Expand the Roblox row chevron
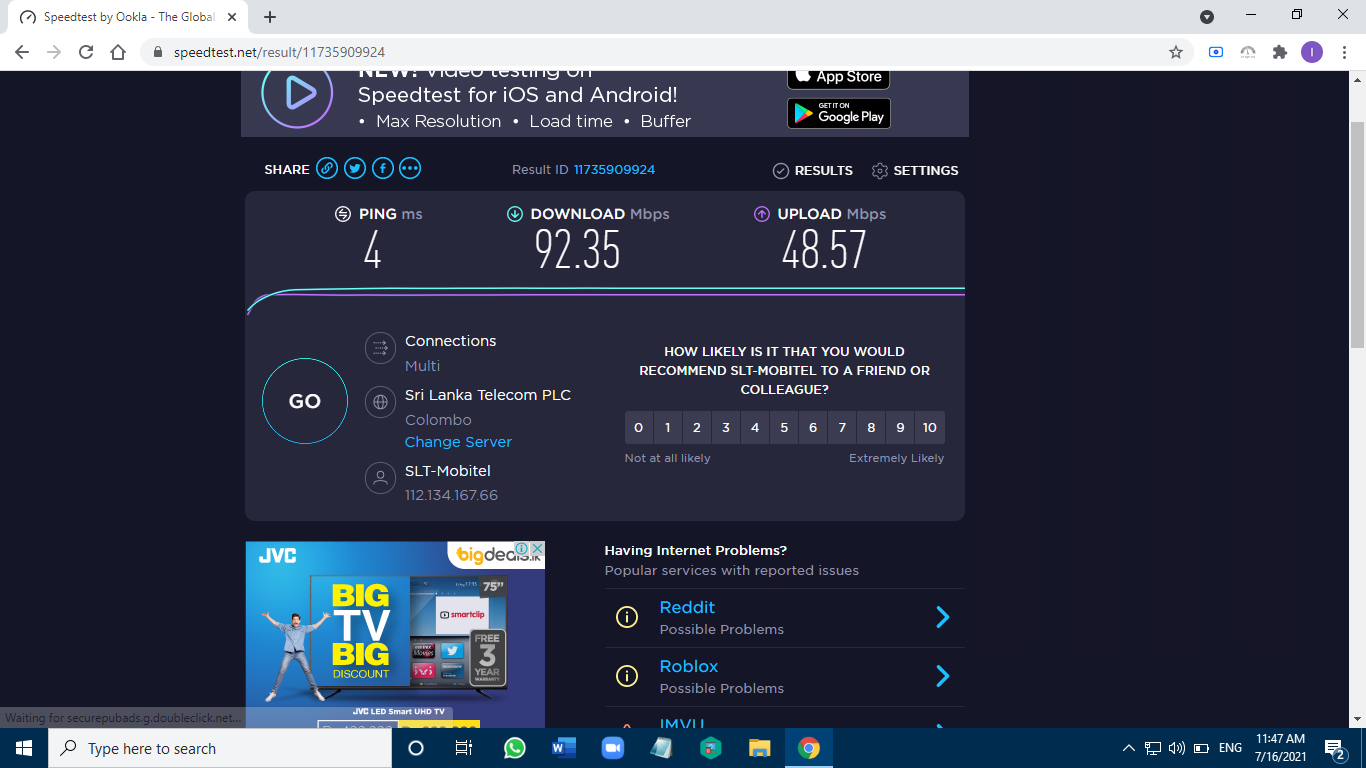The image size is (1366, 768). pos(942,676)
